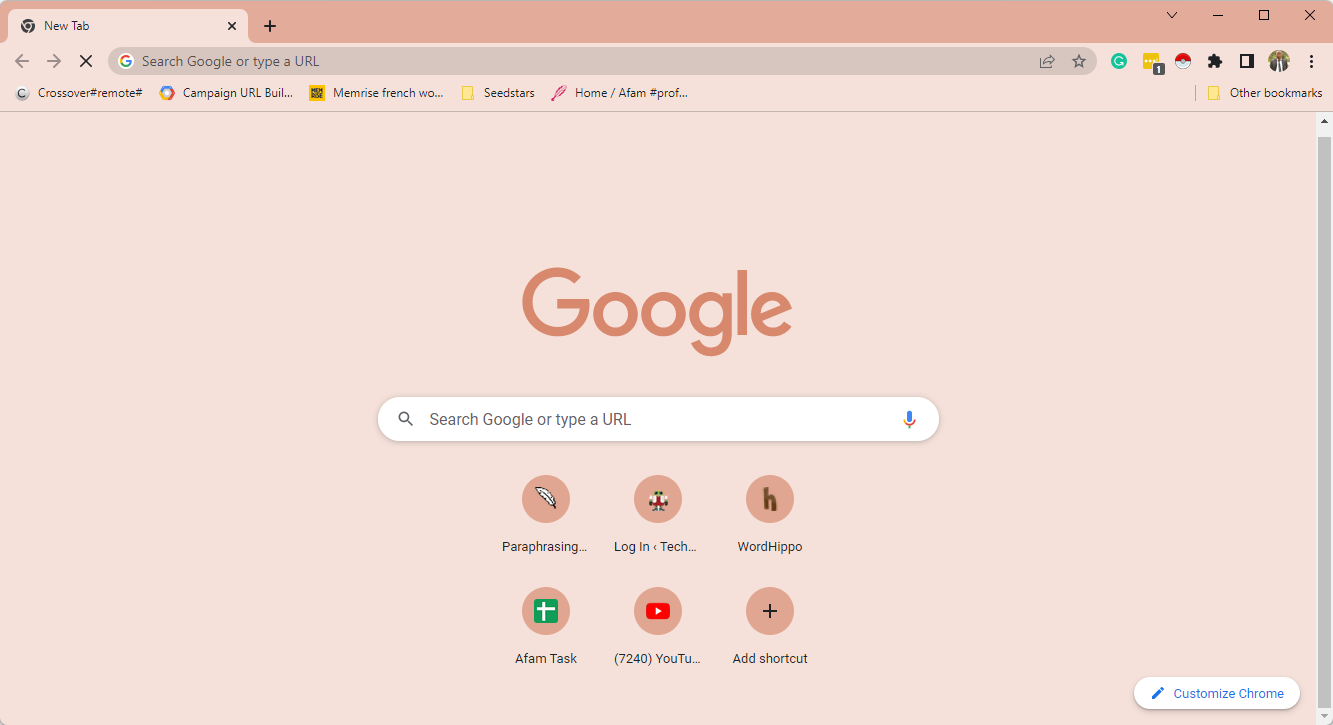Click the Google icon in the address bar
Screen dimensions: 1333x725
pos(126,61)
